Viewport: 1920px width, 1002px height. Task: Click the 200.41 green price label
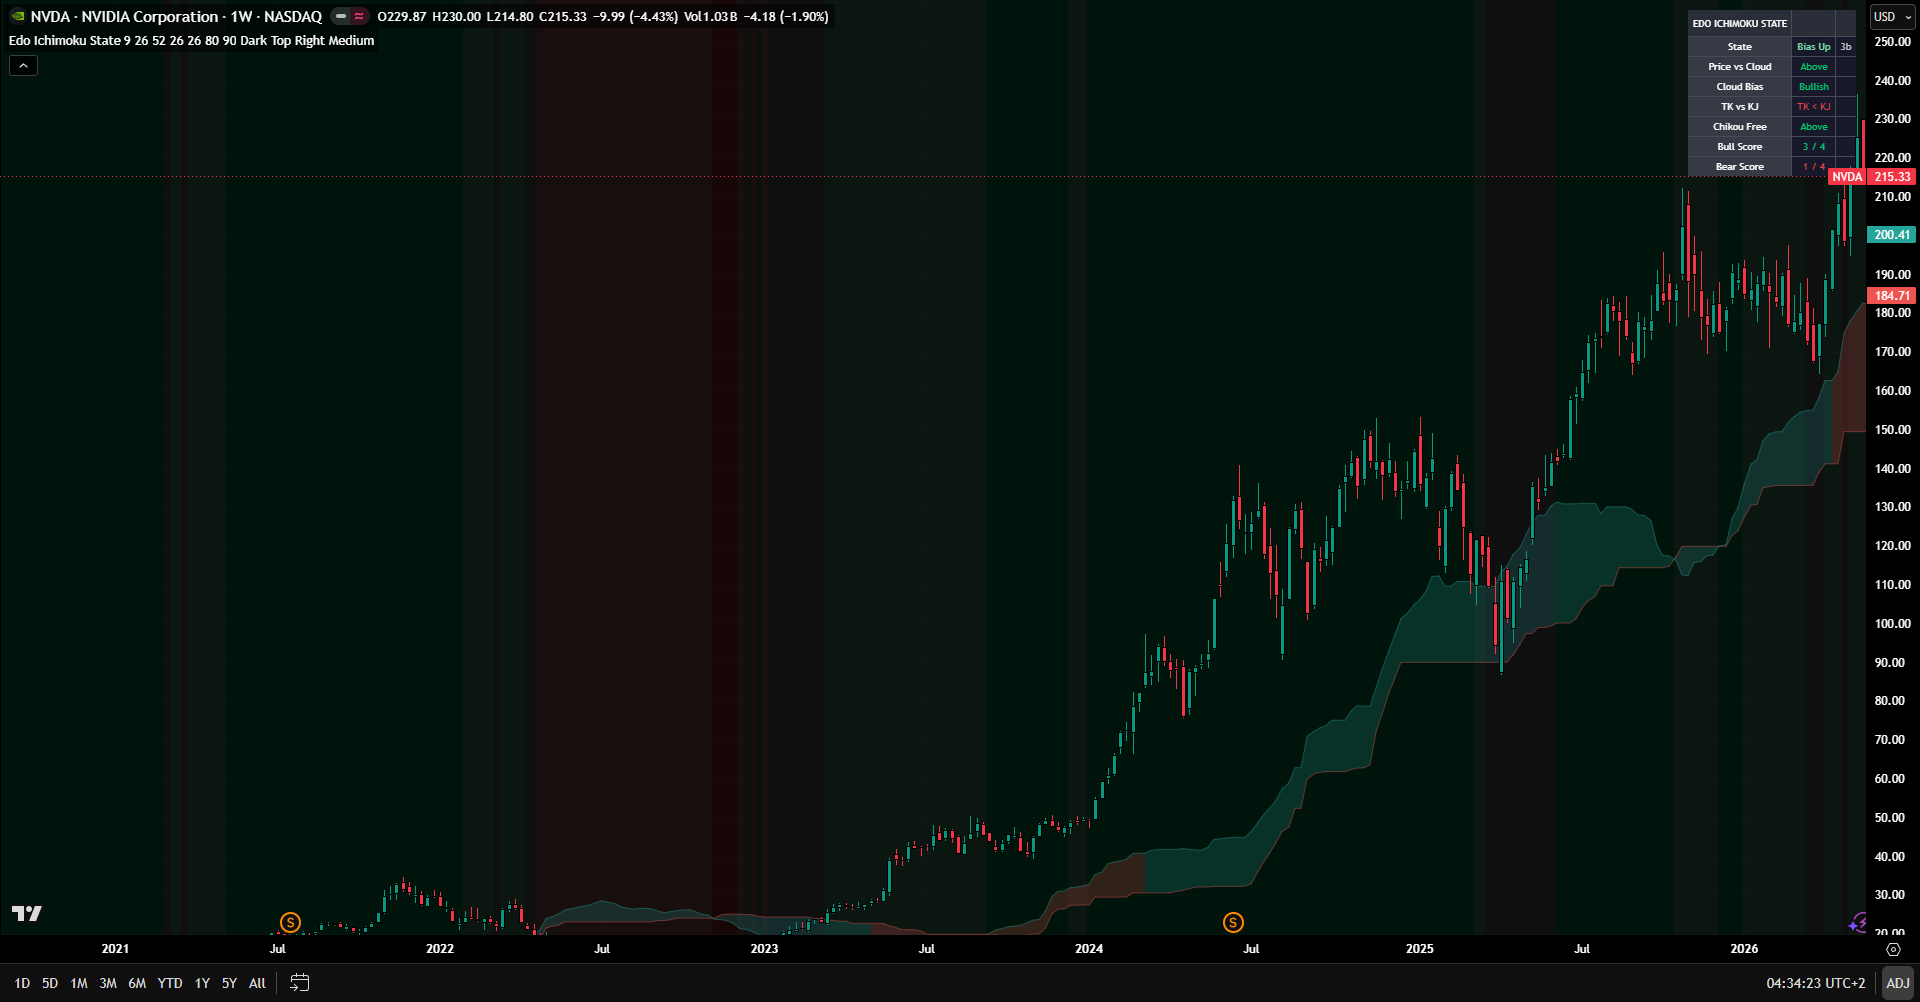(x=1891, y=235)
